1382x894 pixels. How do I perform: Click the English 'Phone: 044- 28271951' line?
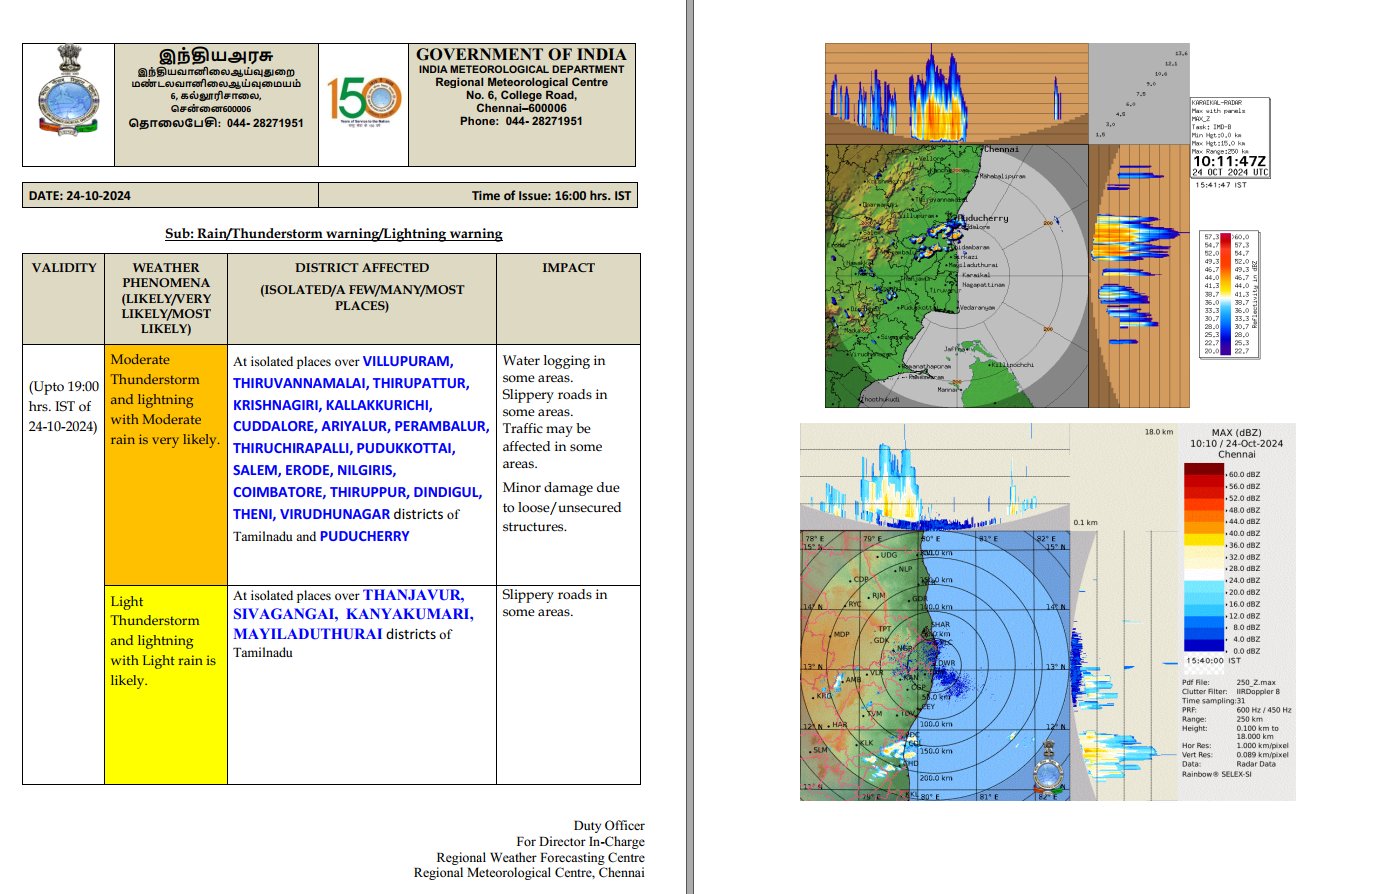(x=521, y=121)
